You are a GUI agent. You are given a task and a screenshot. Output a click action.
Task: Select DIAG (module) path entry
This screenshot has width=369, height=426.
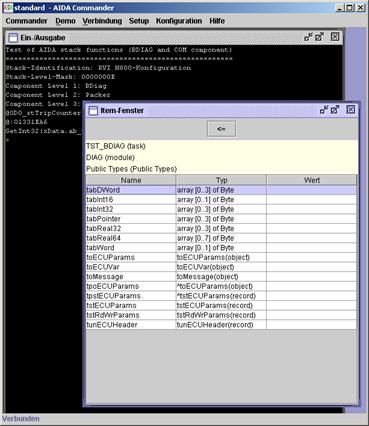coord(110,157)
